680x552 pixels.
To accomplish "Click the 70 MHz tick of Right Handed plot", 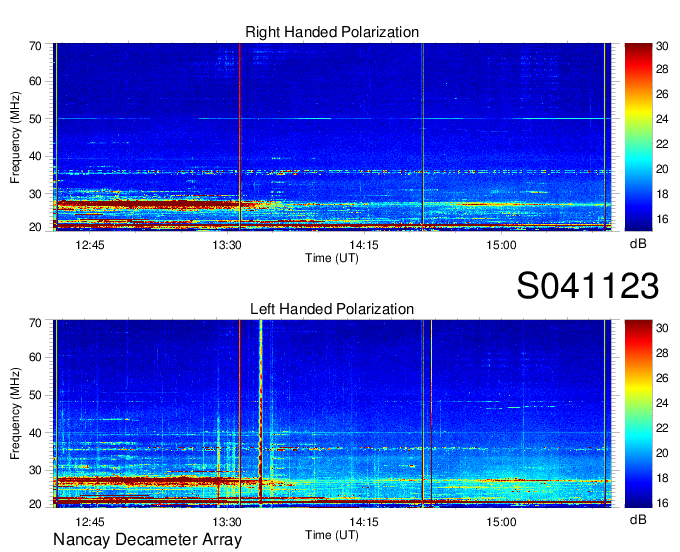I will pyautogui.click(x=35, y=46).
